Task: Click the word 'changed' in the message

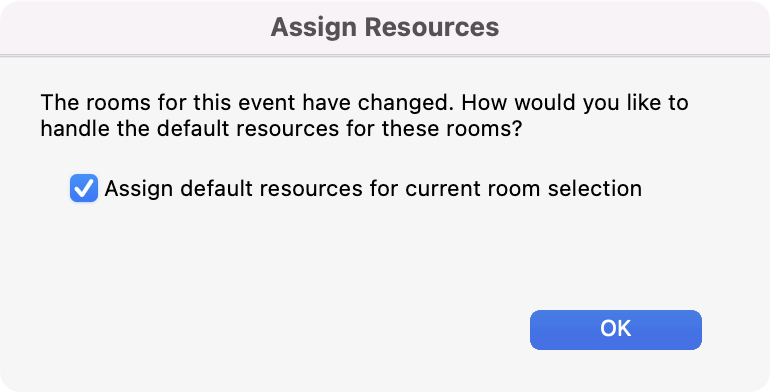Action: coord(405,103)
